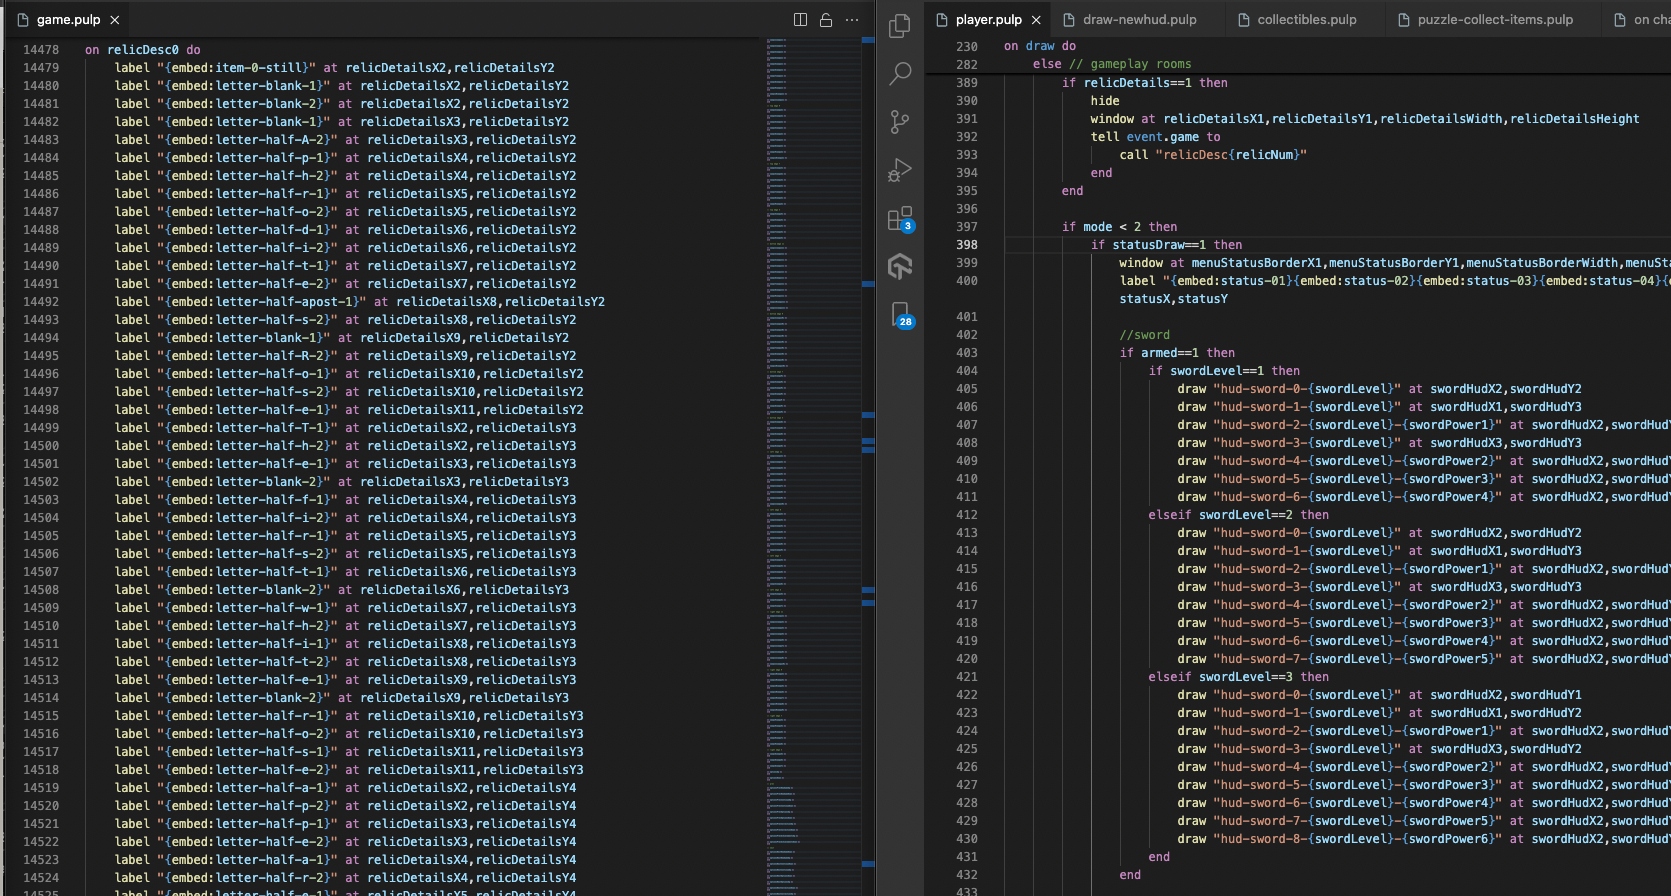This screenshot has width=1671, height=896.
Task: Open the Explorer view in activity bar
Action: [x=900, y=26]
